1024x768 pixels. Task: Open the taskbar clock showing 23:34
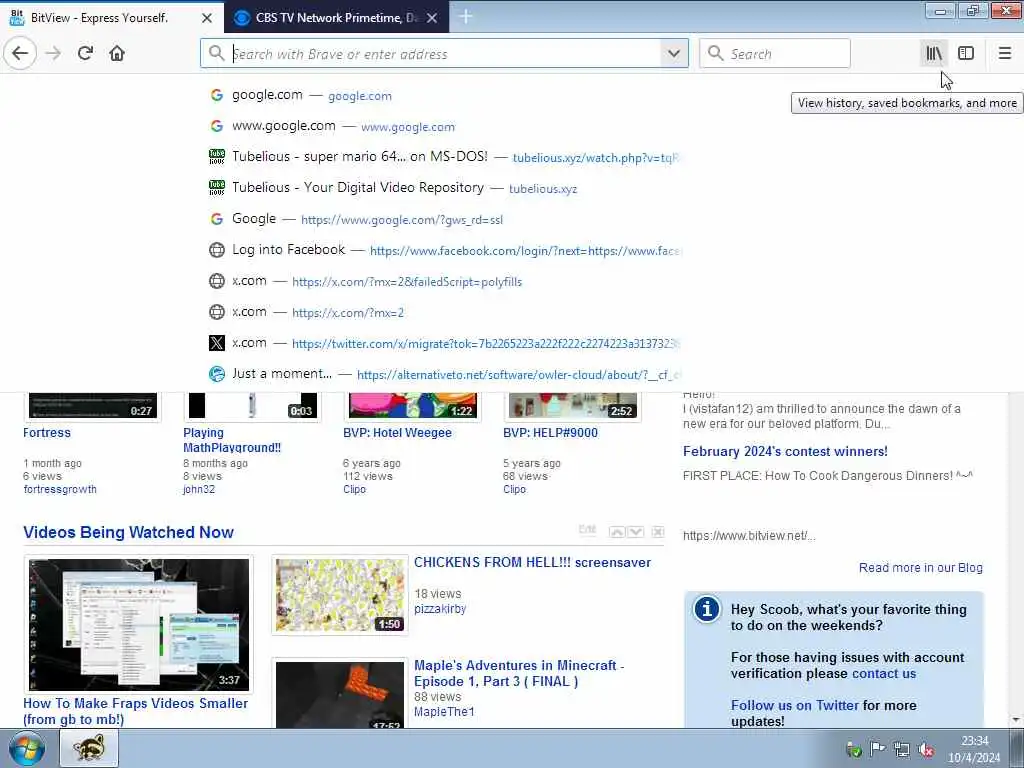974,749
